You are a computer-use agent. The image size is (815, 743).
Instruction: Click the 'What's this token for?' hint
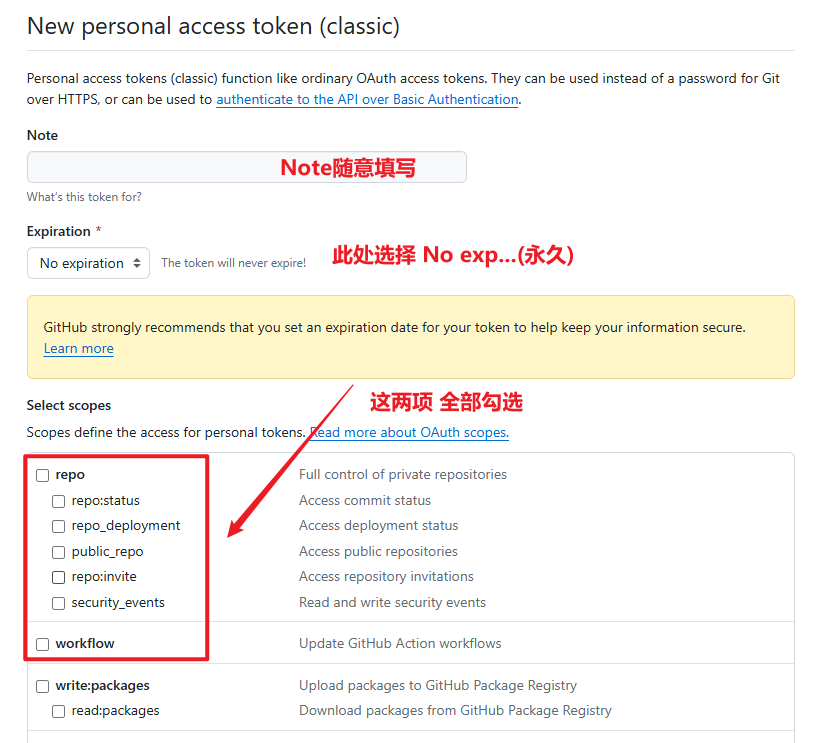coord(84,197)
